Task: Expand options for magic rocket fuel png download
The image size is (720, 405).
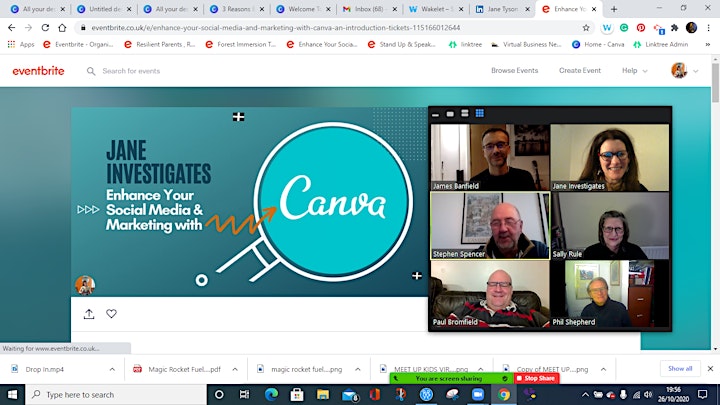Action: [358, 369]
